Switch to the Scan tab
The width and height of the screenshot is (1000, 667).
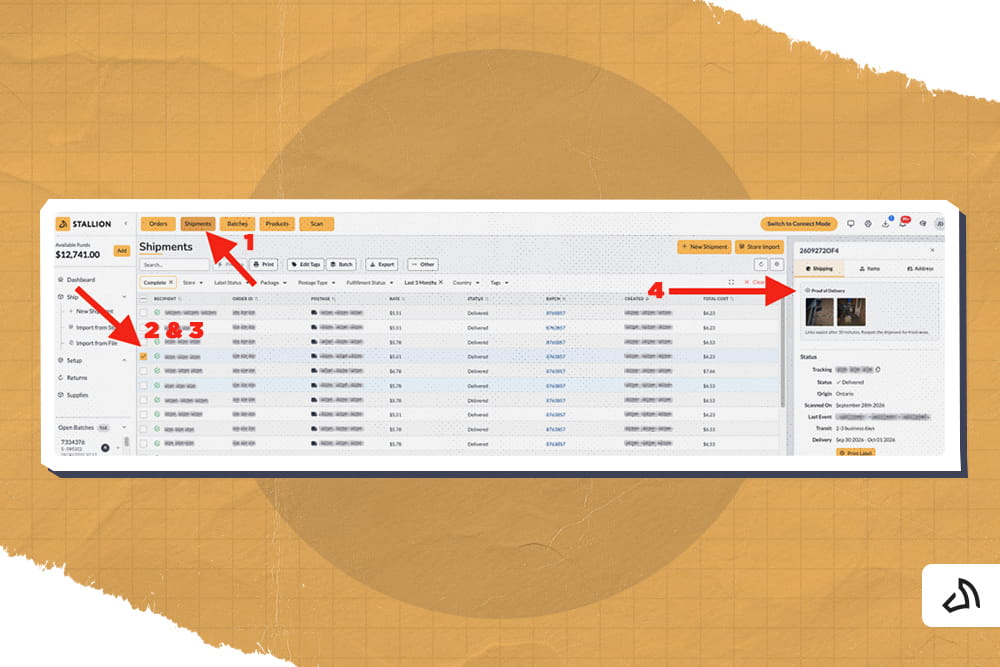[316, 224]
